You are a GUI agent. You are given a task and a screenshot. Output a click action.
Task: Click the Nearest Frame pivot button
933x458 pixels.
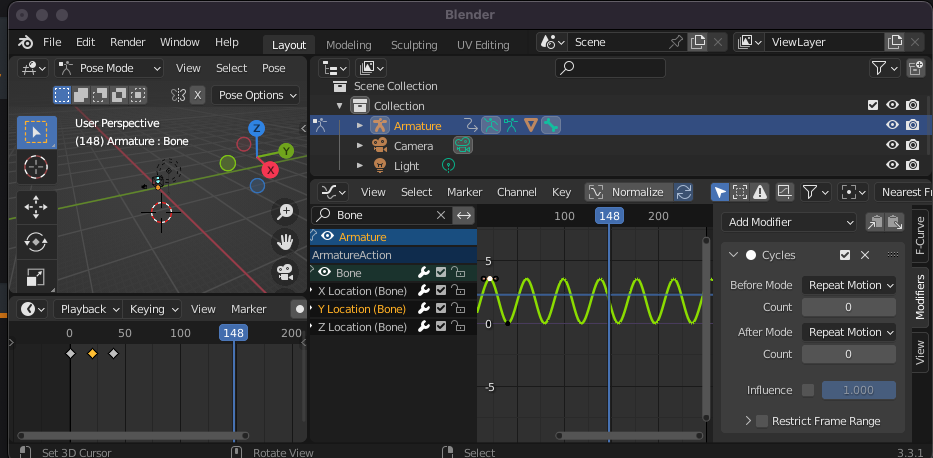[x=903, y=192]
